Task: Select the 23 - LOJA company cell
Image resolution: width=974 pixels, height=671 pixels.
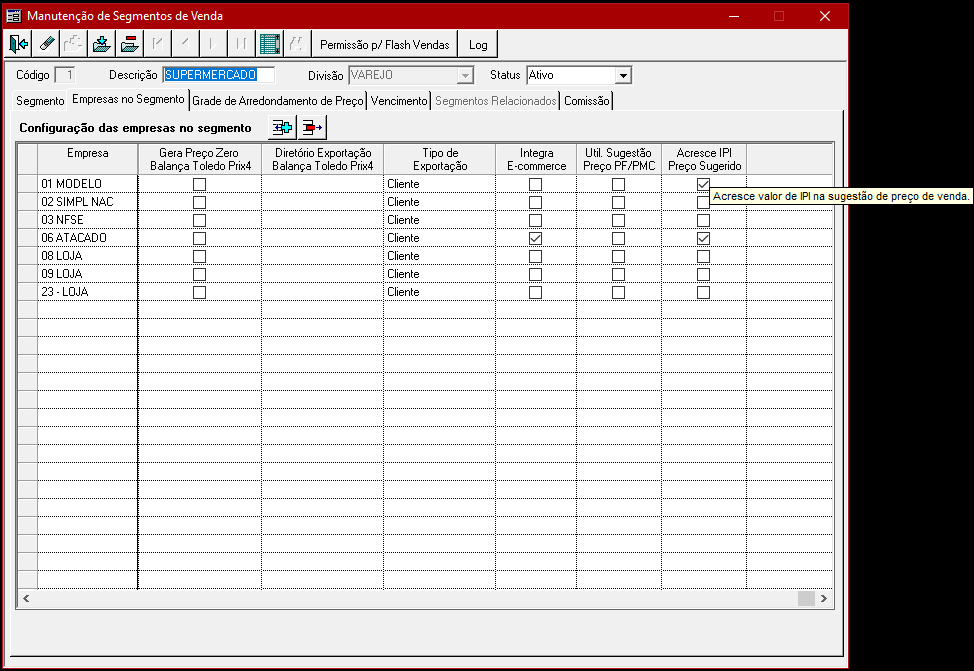Action: (88, 292)
